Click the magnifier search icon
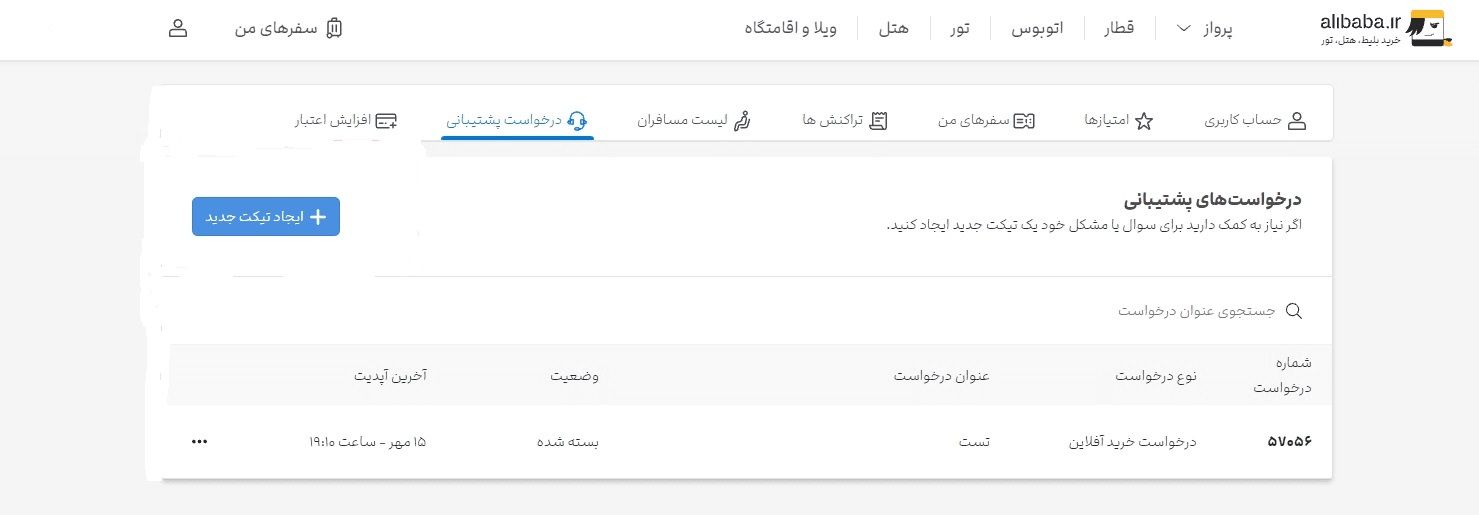Screen dimensions: 1479x515 coord(1293,311)
